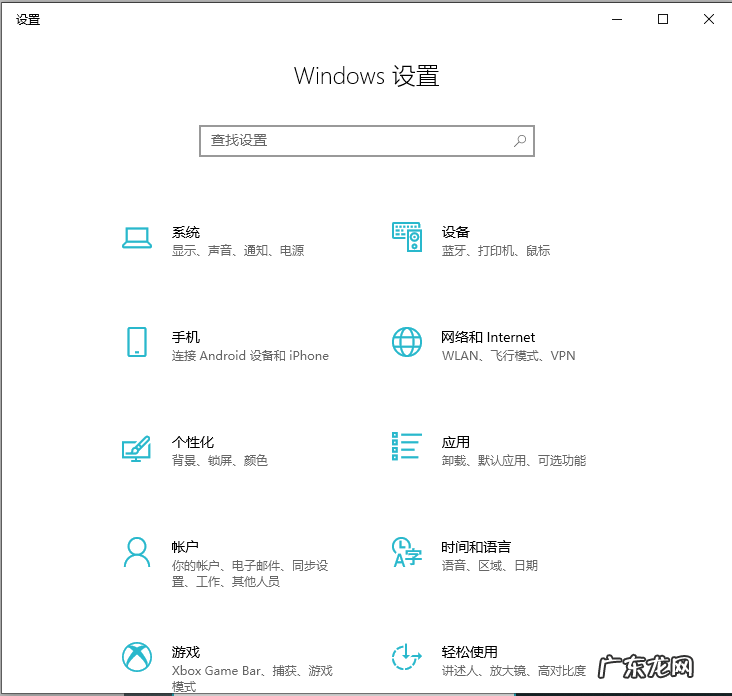Click the text 显示、声音、通知、电源
The image size is (732, 696).
pos(238,251)
